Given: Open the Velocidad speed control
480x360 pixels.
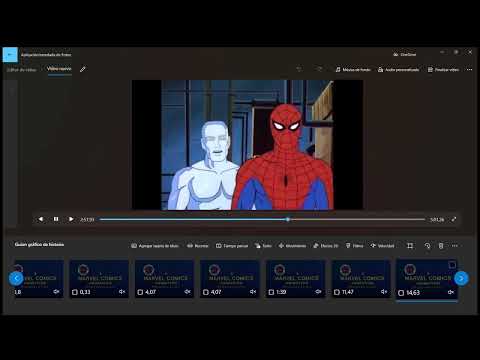Looking at the screenshot, I should tap(382, 246).
